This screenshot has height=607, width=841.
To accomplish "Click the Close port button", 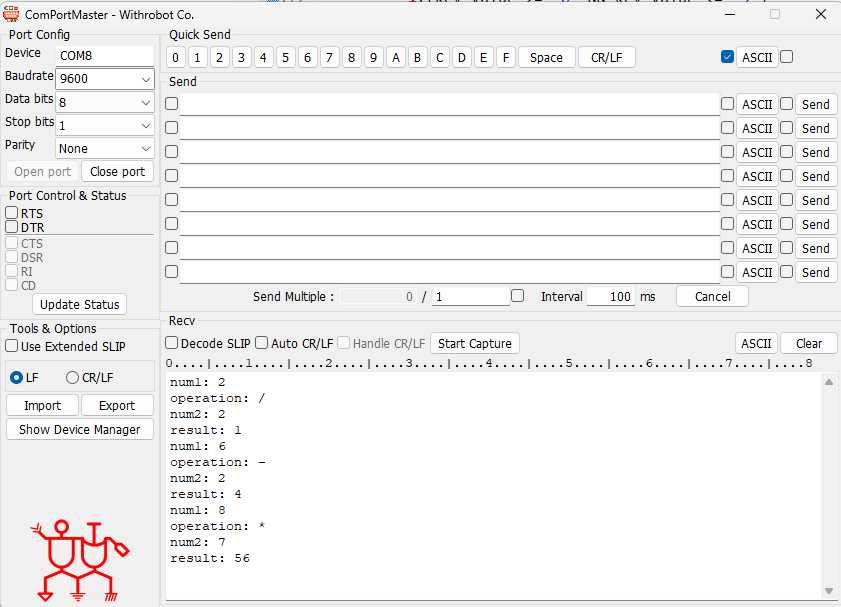I will (117, 172).
